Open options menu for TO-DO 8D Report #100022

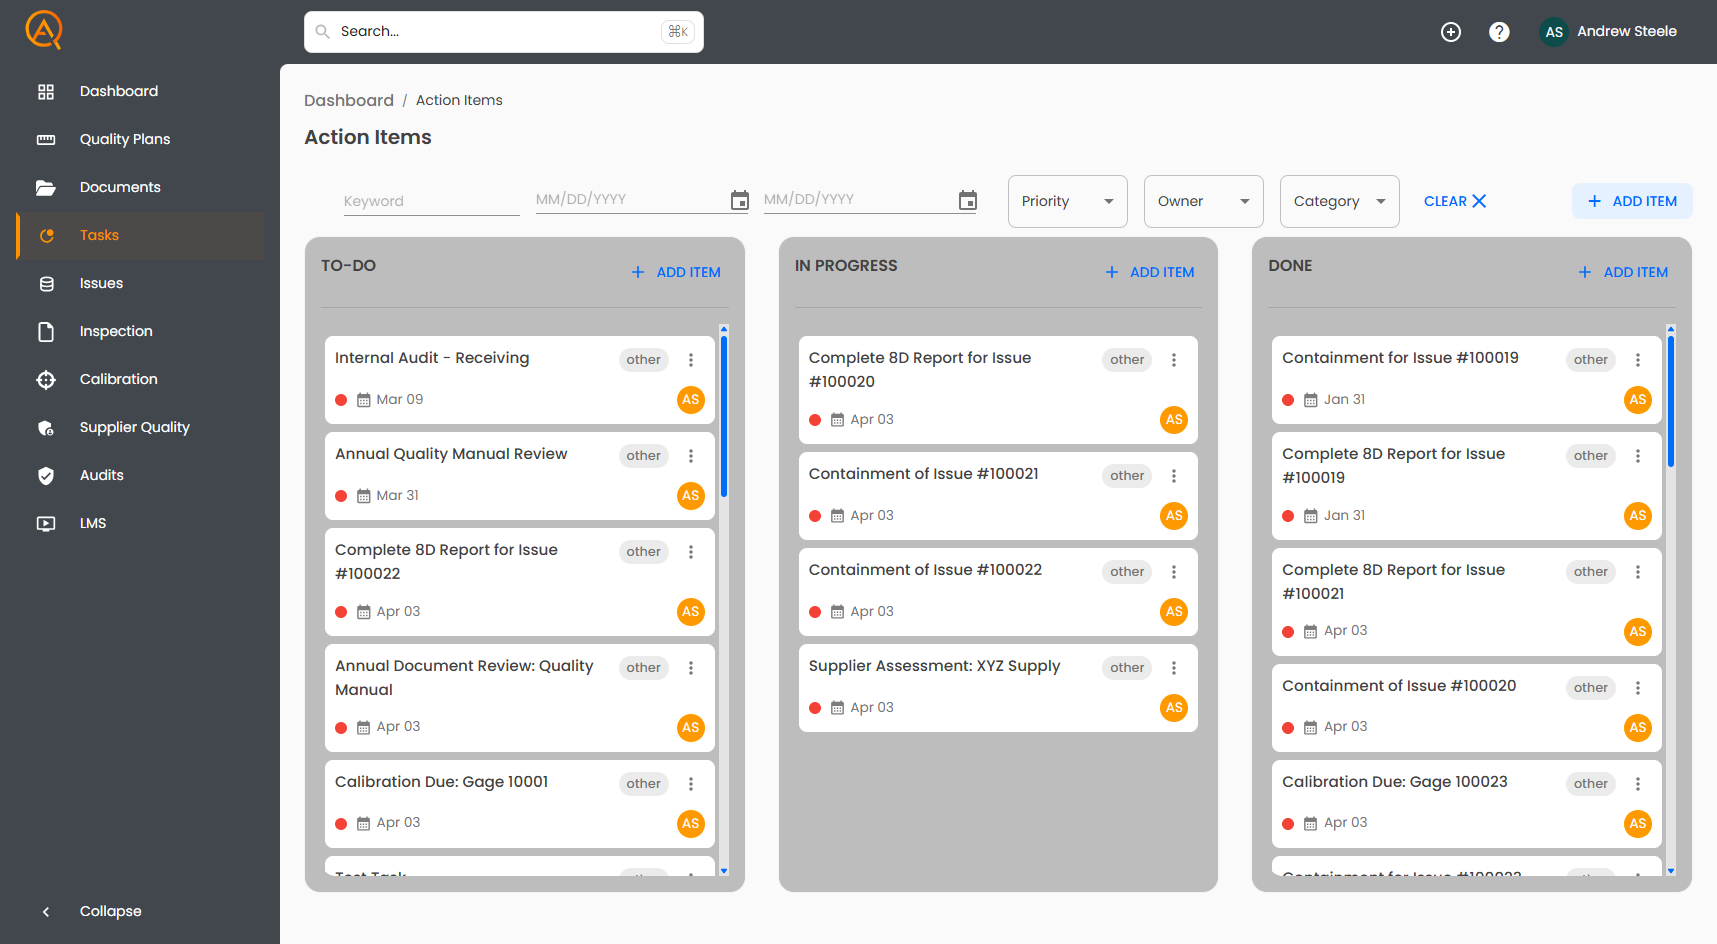coord(691,552)
